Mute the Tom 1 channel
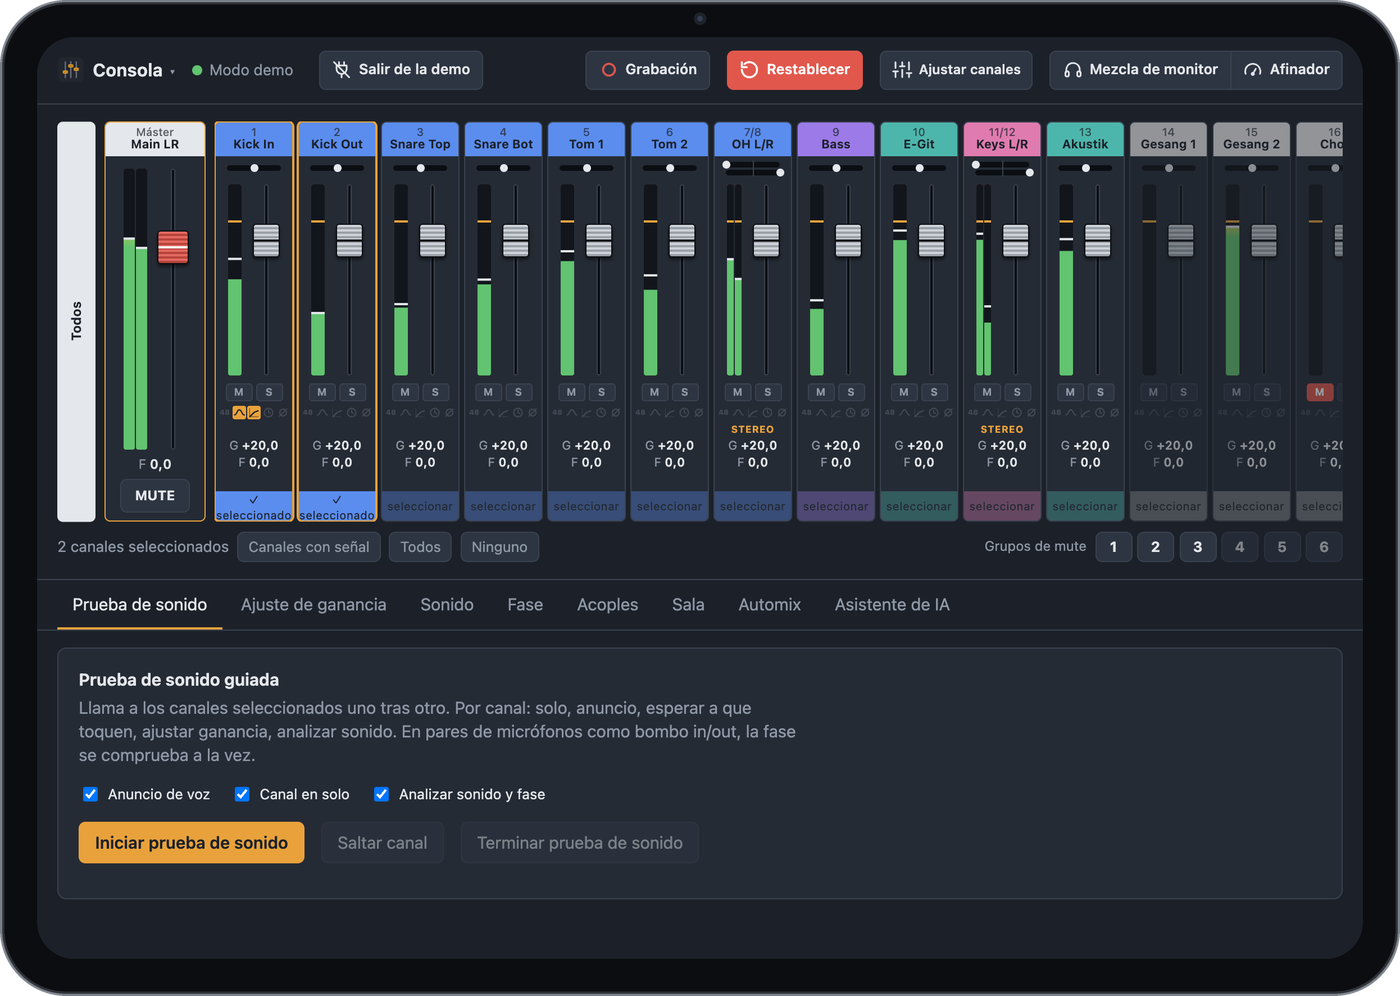1400x996 pixels. [x=571, y=392]
